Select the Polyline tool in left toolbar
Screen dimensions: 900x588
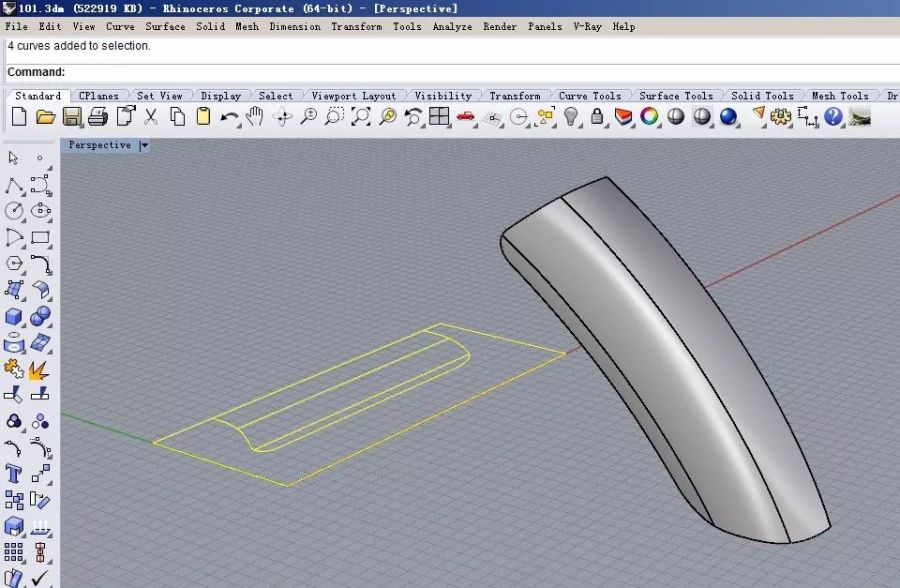[14, 185]
